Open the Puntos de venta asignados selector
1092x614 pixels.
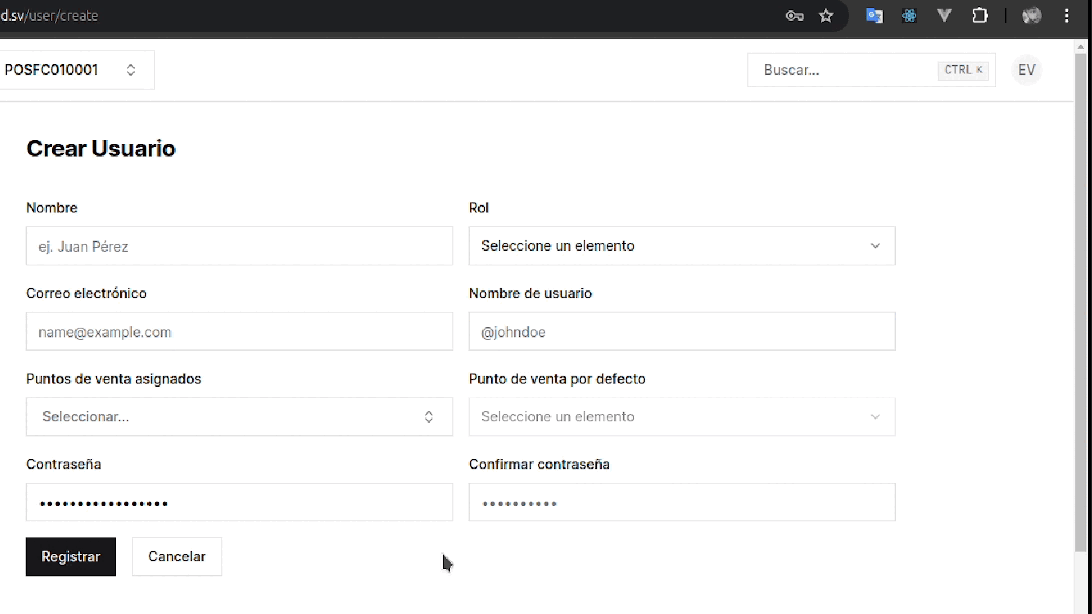pyautogui.click(x=238, y=416)
